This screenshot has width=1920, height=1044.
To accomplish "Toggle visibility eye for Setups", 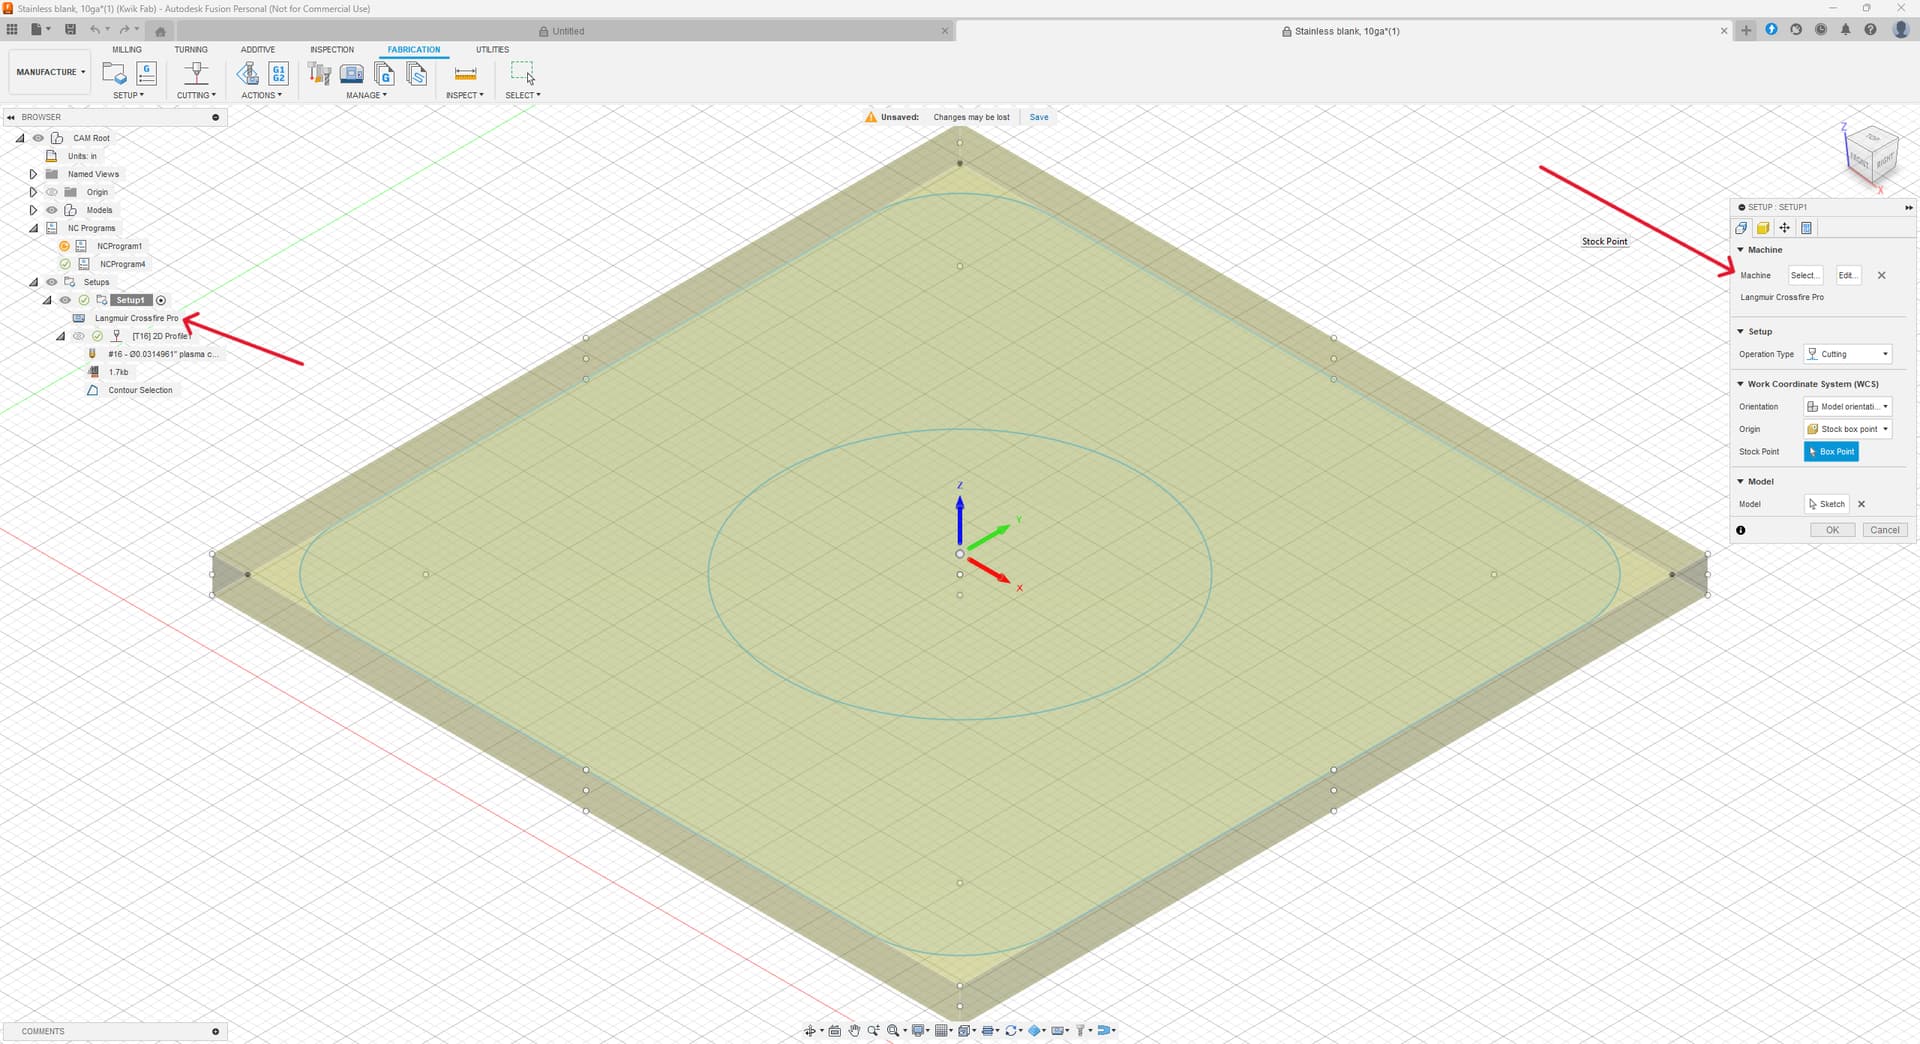I will pos(52,282).
